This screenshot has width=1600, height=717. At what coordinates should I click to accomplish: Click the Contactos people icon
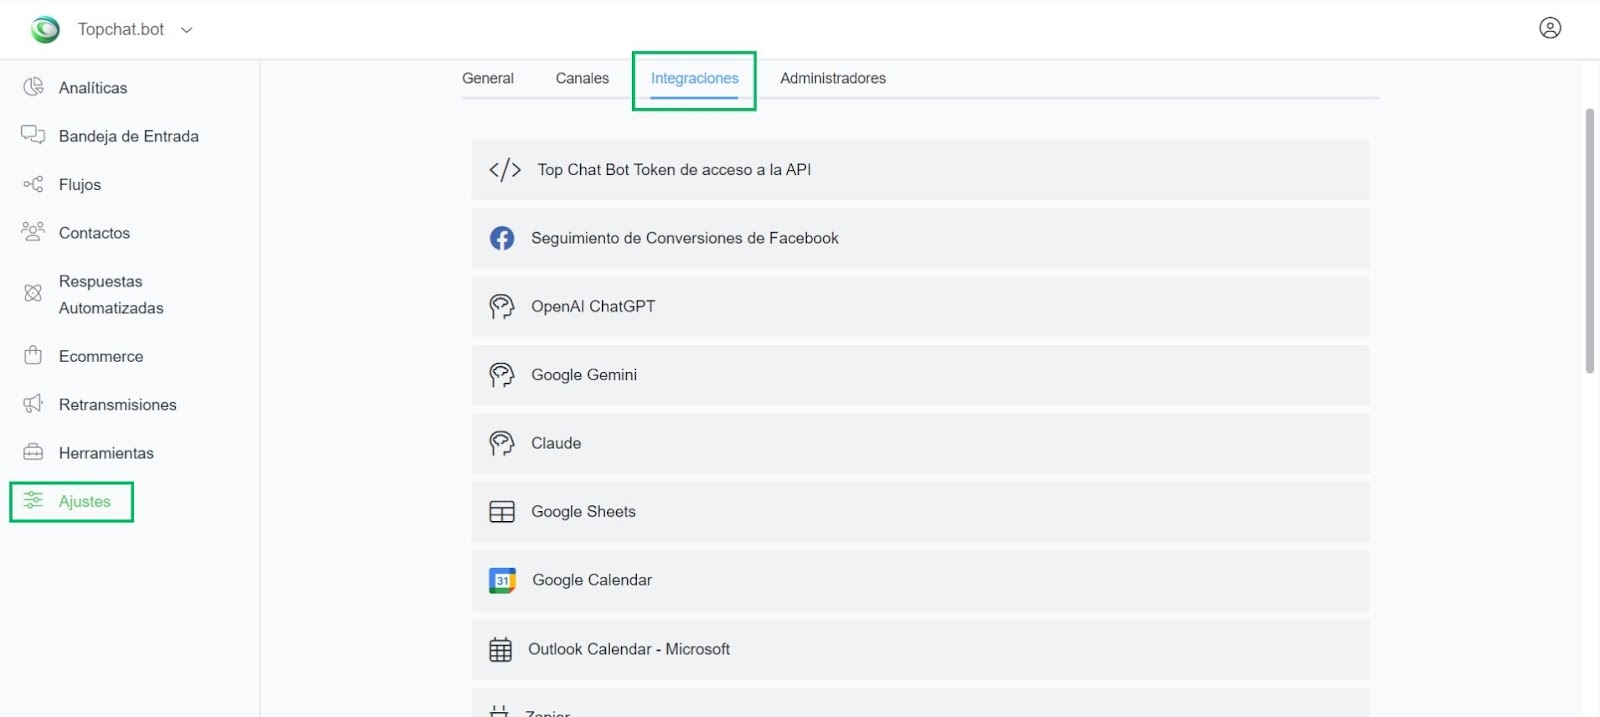(x=33, y=232)
